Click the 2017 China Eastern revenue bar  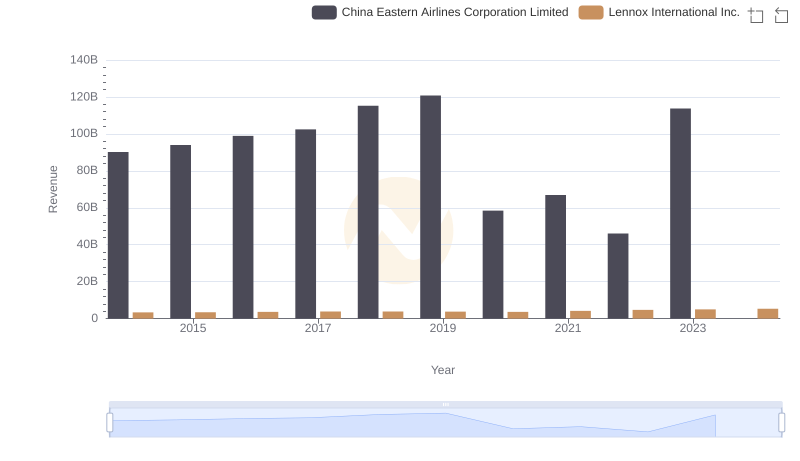pyautogui.click(x=306, y=224)
